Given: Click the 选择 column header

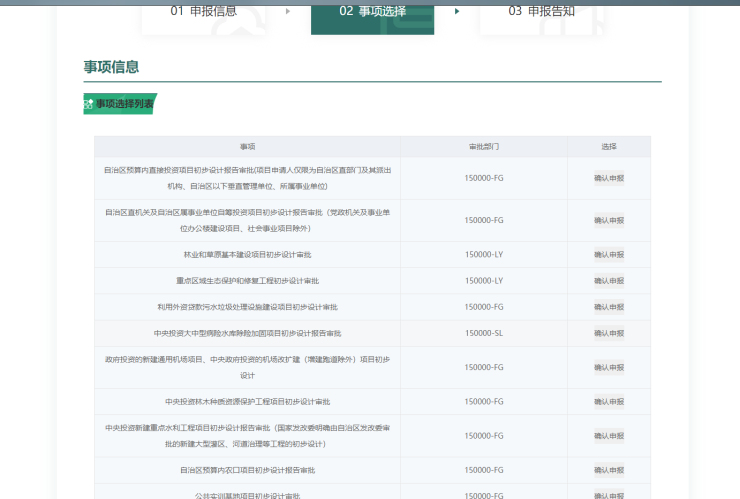Looking at the screenshot, I should 608,147.
